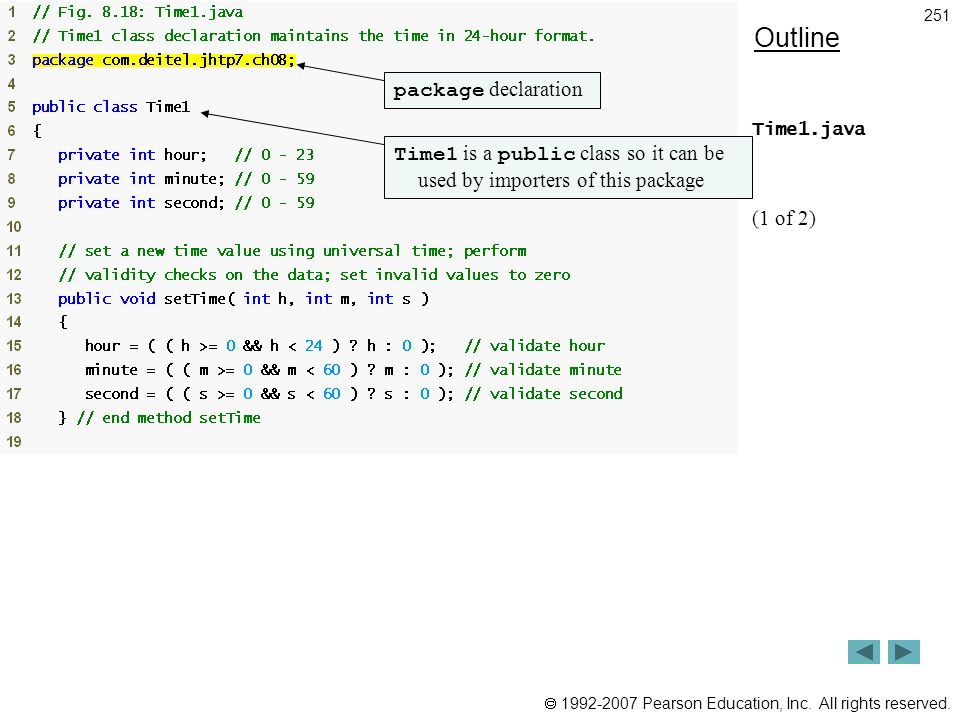
Task: Click the opening brace on line 14
Action: [63, 322]
